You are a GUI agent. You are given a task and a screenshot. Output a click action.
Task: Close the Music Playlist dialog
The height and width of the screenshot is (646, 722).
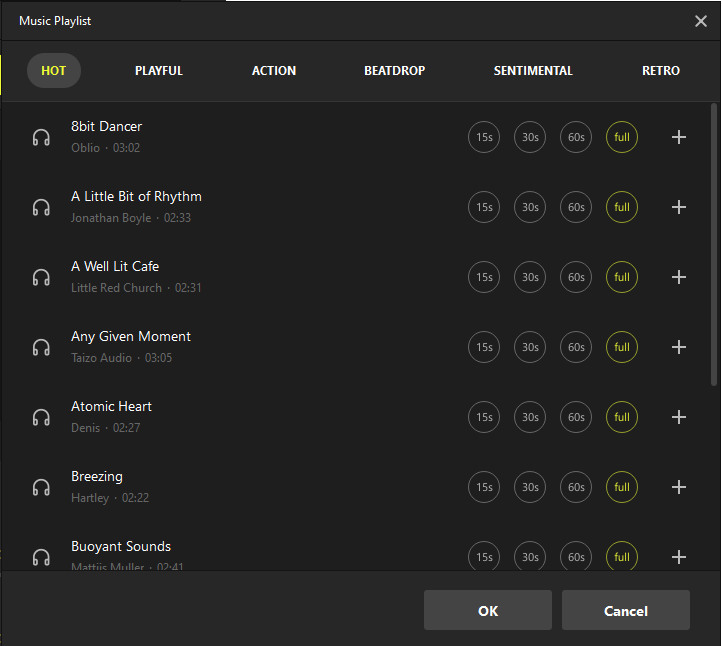pos(701,21)
